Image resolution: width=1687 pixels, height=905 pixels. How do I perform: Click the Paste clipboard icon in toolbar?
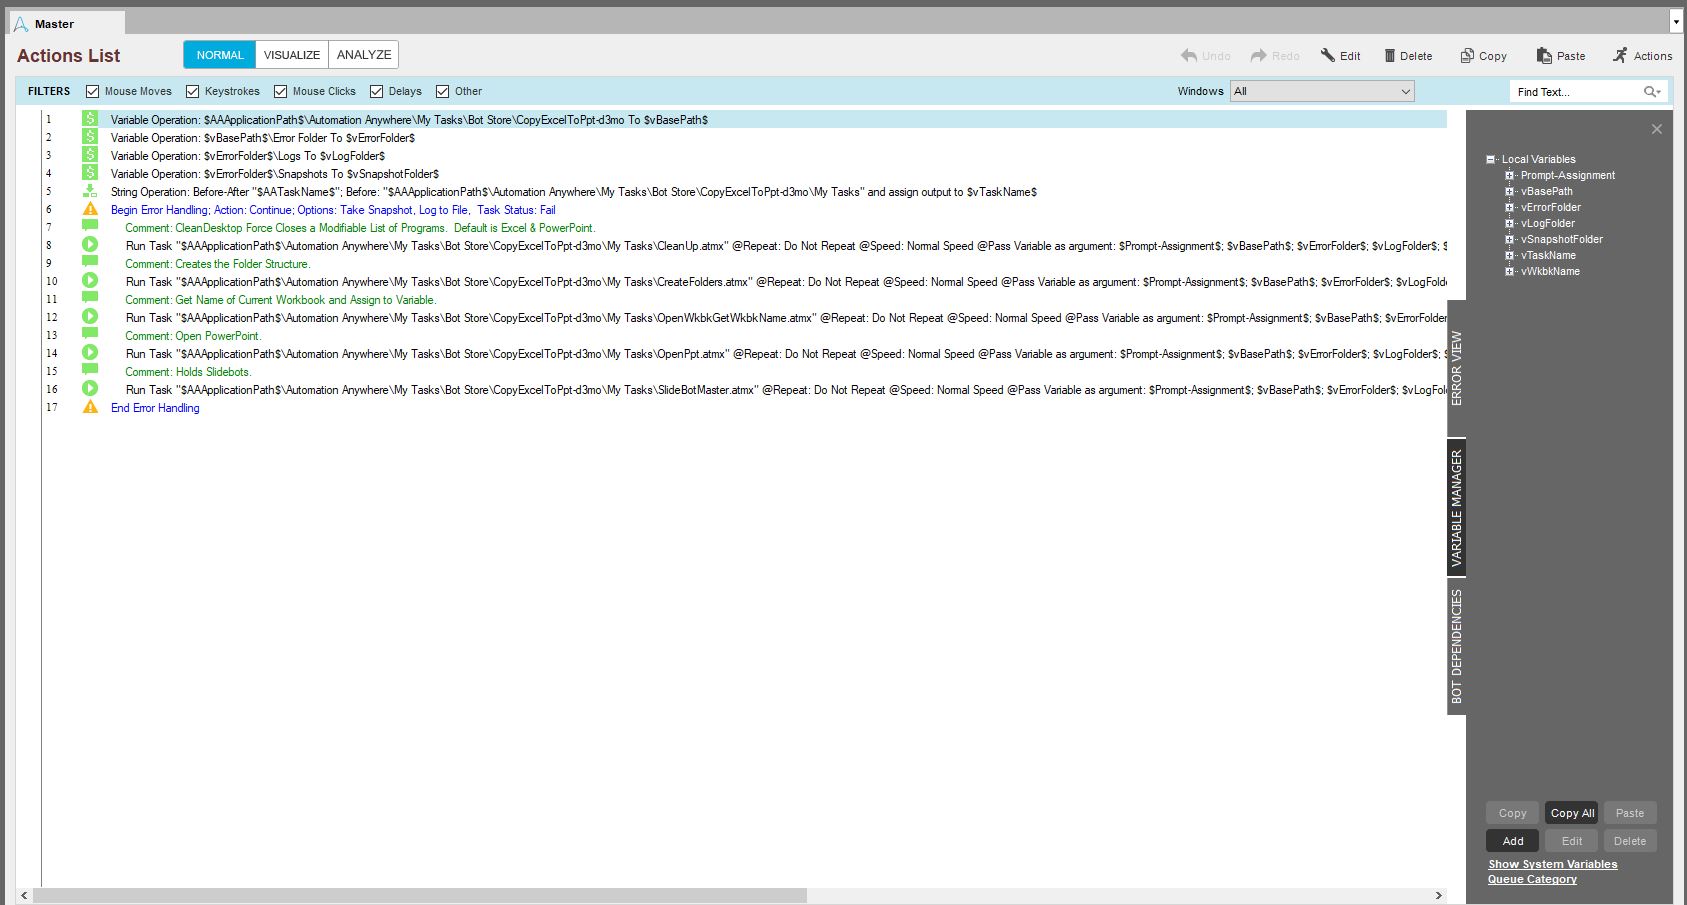click(x=1544, y=56)
